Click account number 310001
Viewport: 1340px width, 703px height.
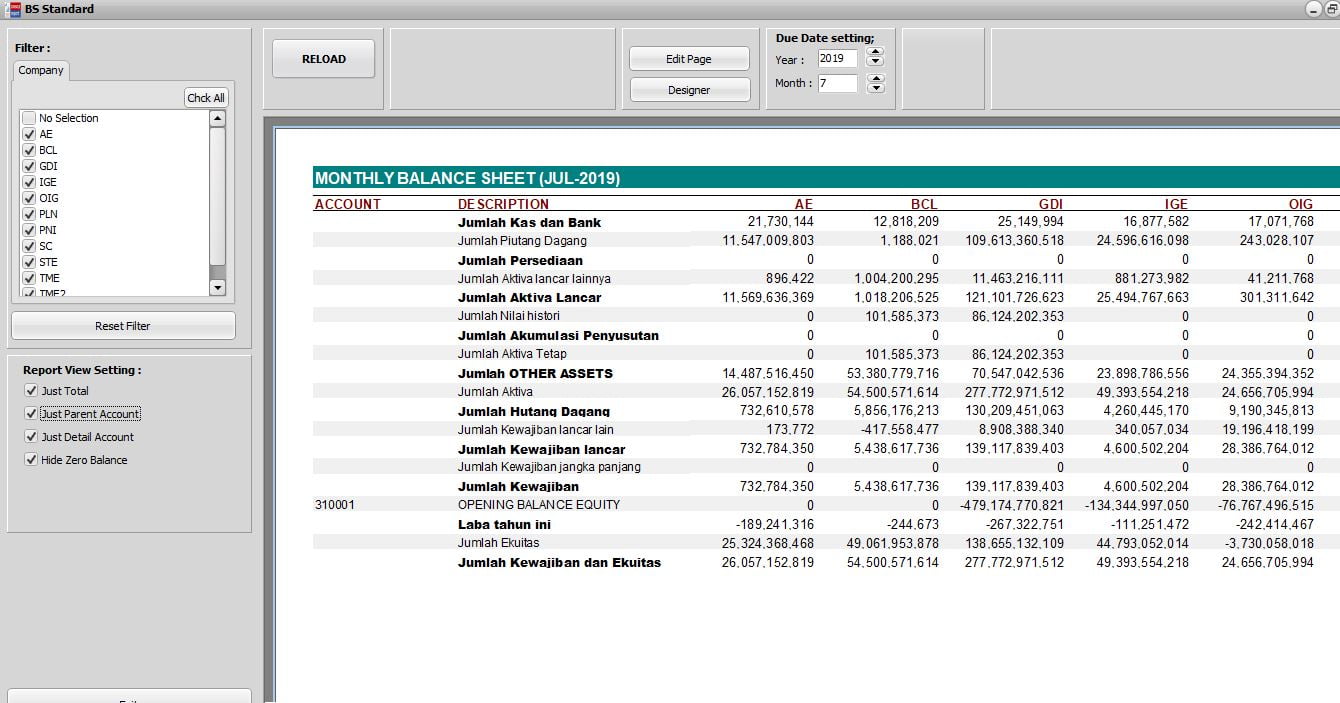(x=334, y=505)
